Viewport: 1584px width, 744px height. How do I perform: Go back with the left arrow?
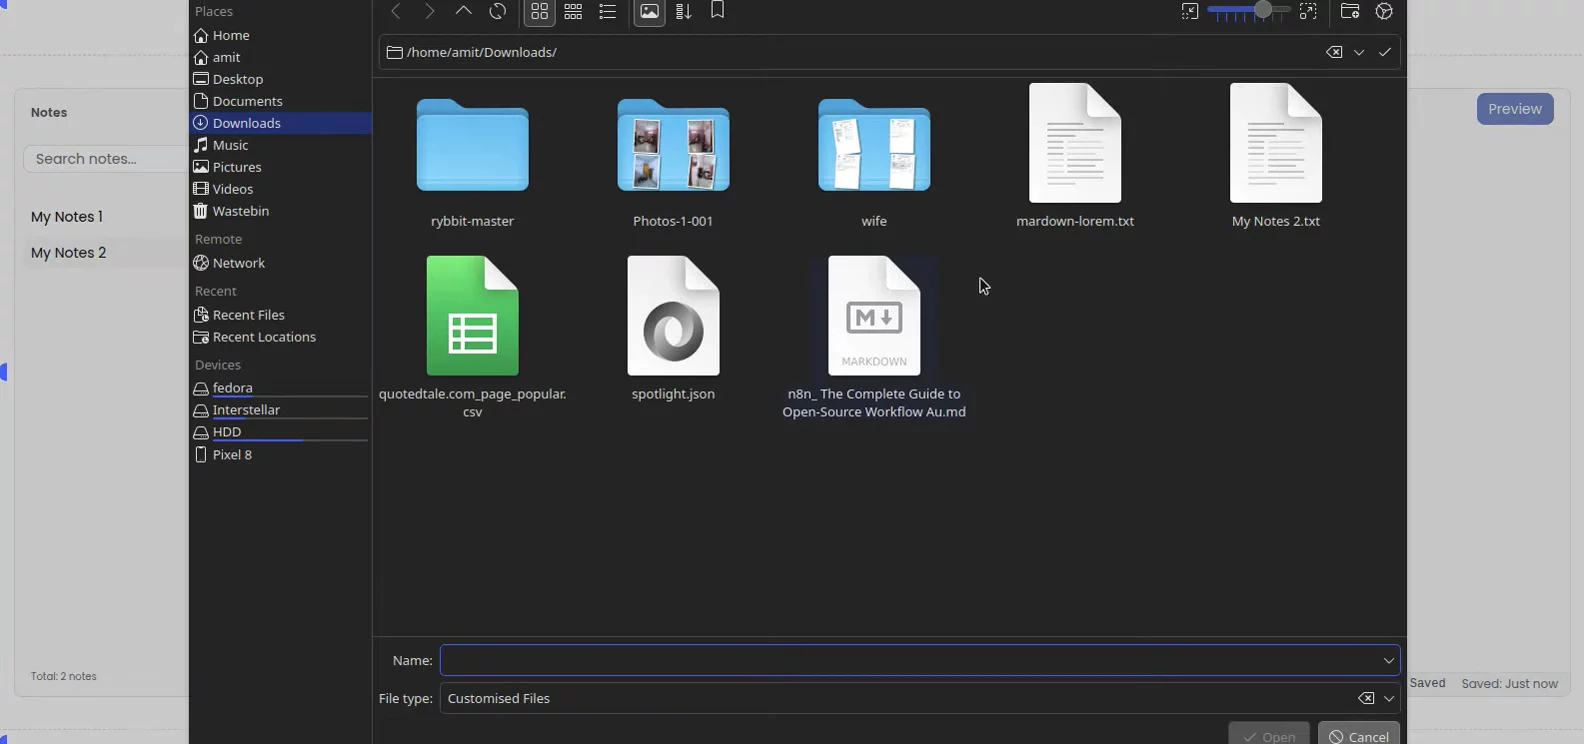pos(396,11)
